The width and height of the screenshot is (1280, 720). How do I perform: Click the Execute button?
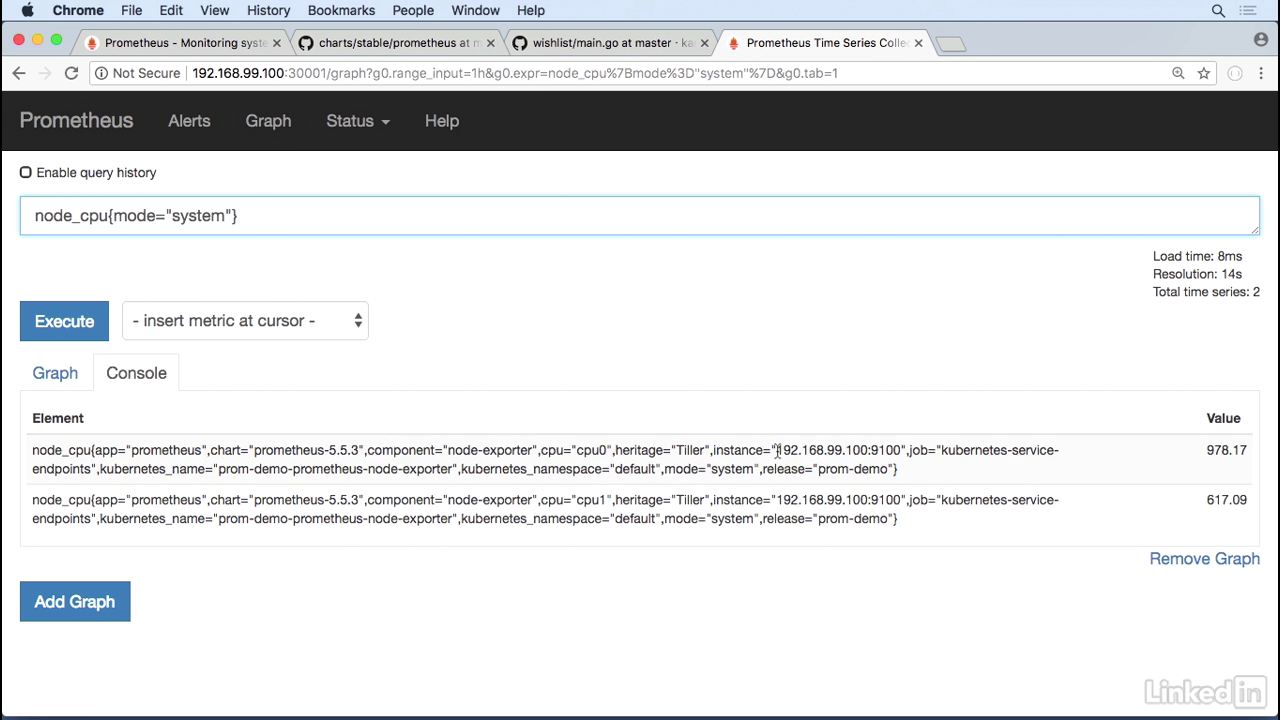pyautogui.click(x=64, y=321)
